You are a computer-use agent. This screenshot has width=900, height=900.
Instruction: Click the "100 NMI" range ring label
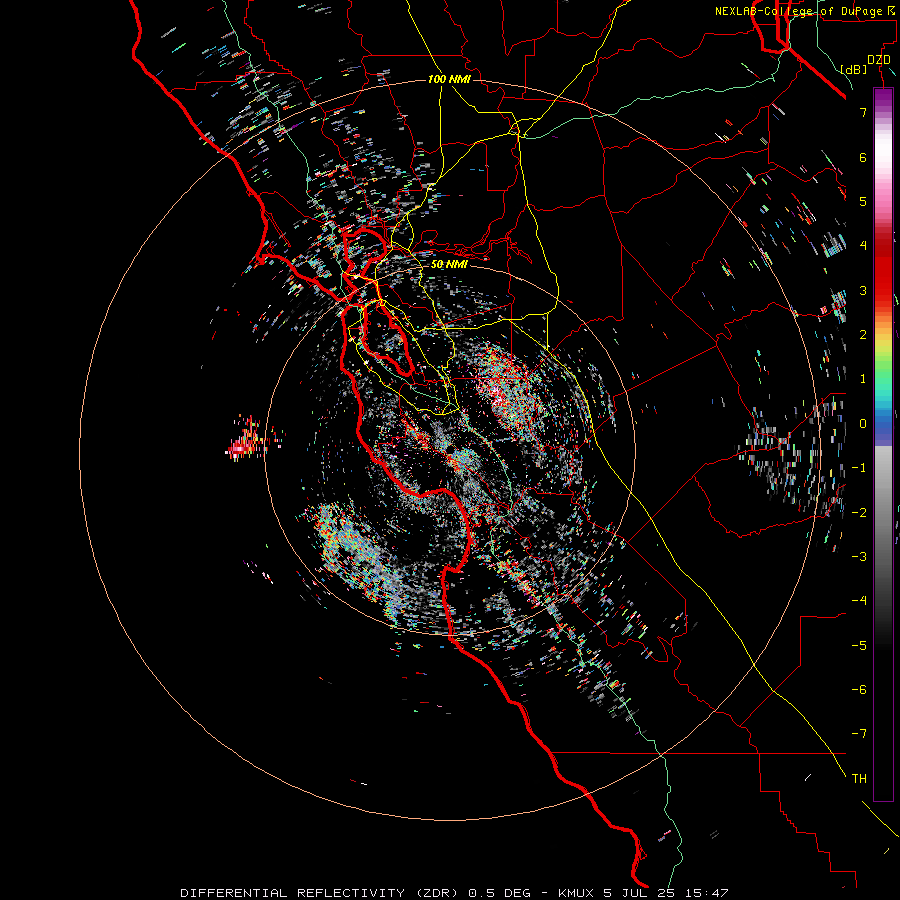tap(449, 79)
